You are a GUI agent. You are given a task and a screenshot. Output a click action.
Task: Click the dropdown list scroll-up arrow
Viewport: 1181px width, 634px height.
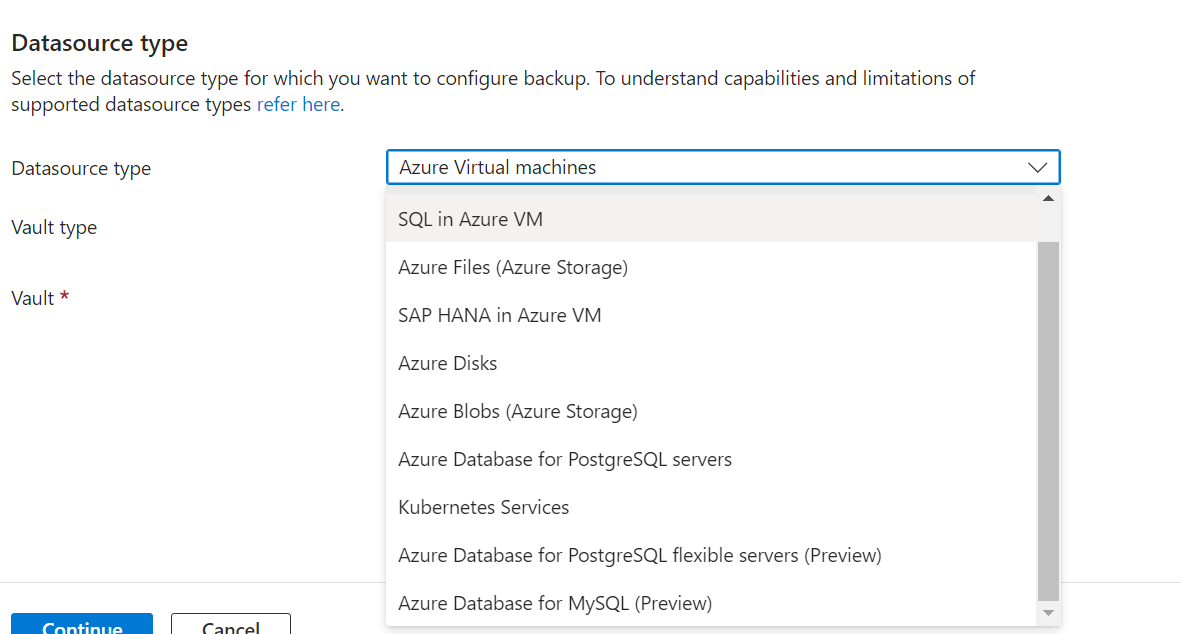[1048, 198]
